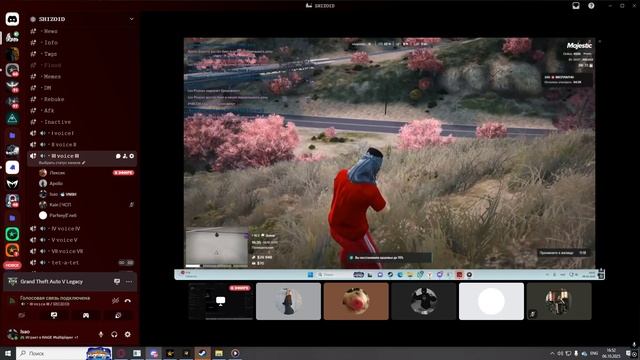Image resolution: width=640 pixels, height=360 pixels.
Task: Toggle noise suppression in voice panel
Action: click(116, 300)
